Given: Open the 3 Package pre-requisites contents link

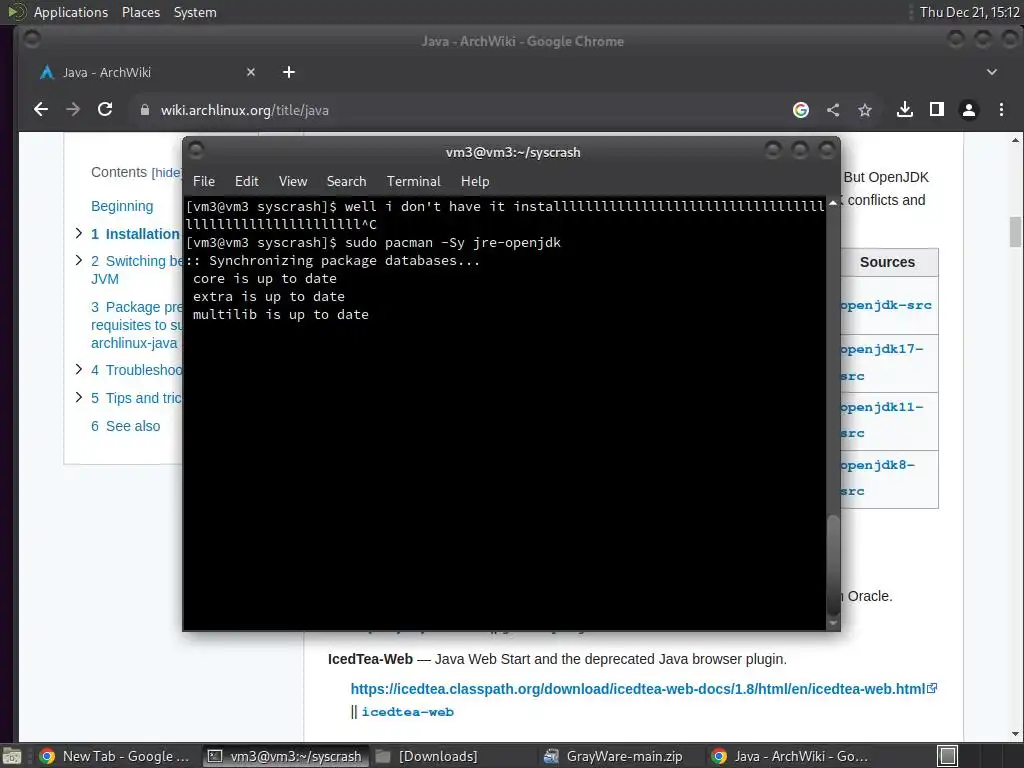Looking at the screenshot, I should pos(136,325).
